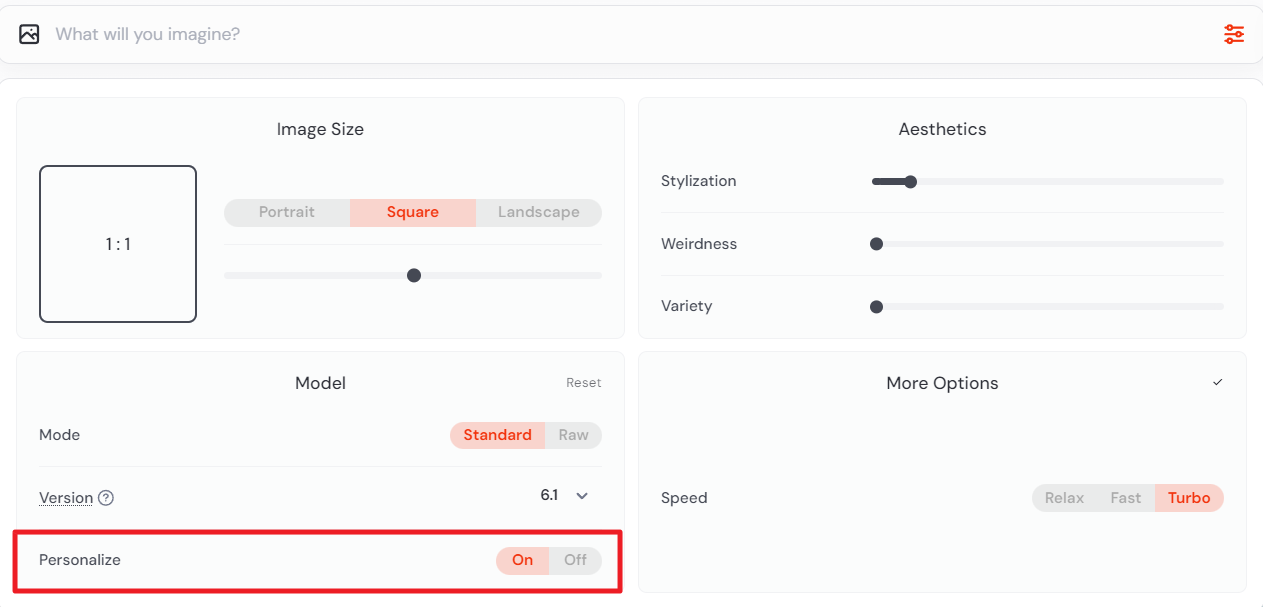Screen dimensions: 1263x607
Task: Turn Personalize Off
Action: (x=575, y=560)
